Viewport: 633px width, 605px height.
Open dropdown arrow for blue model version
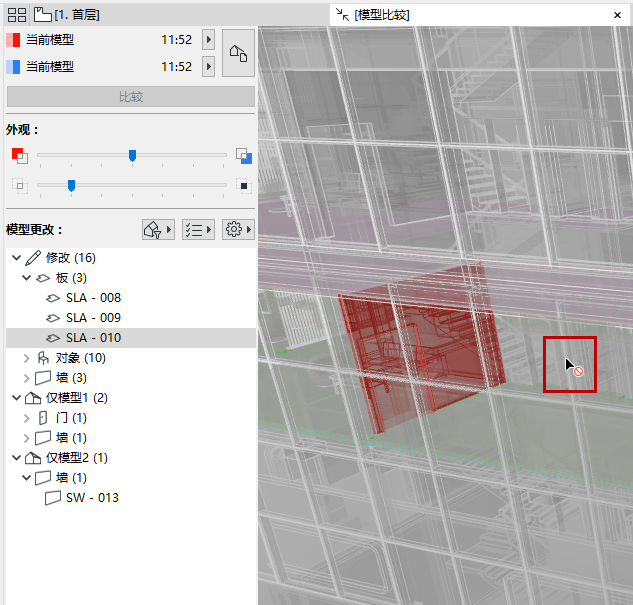coord(208,66)
